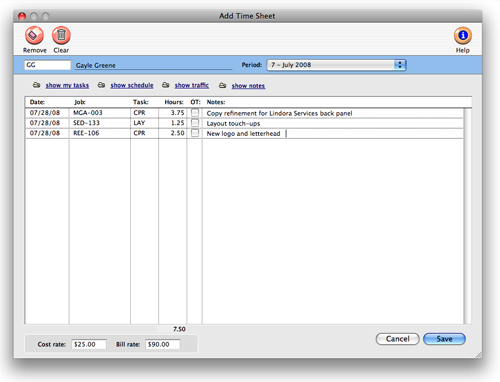Viewport: 500px width, 382px height.
Task: Click the Cancel button
Action: click(397, 339)
